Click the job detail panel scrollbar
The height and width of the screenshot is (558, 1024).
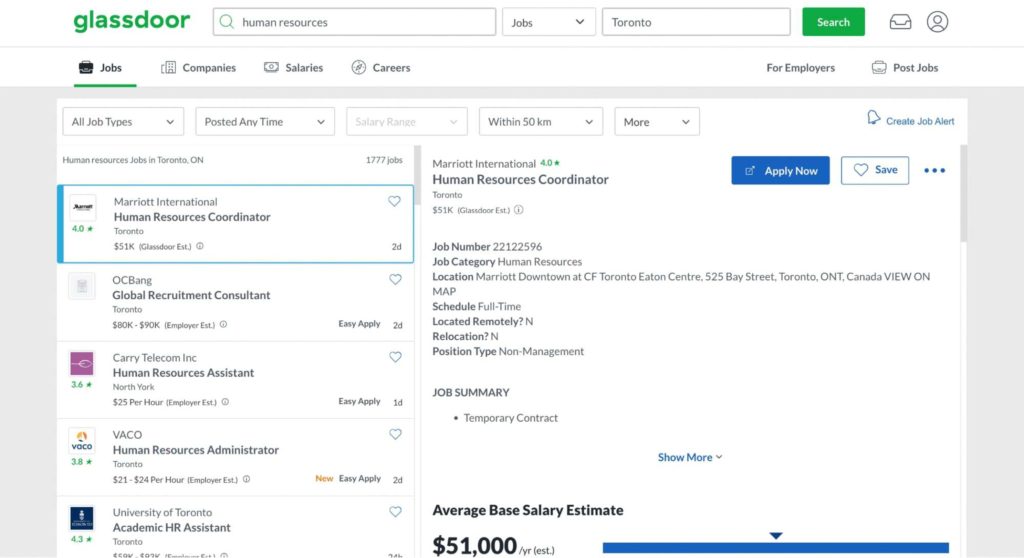pyautogui.click(x=963, y=193)
